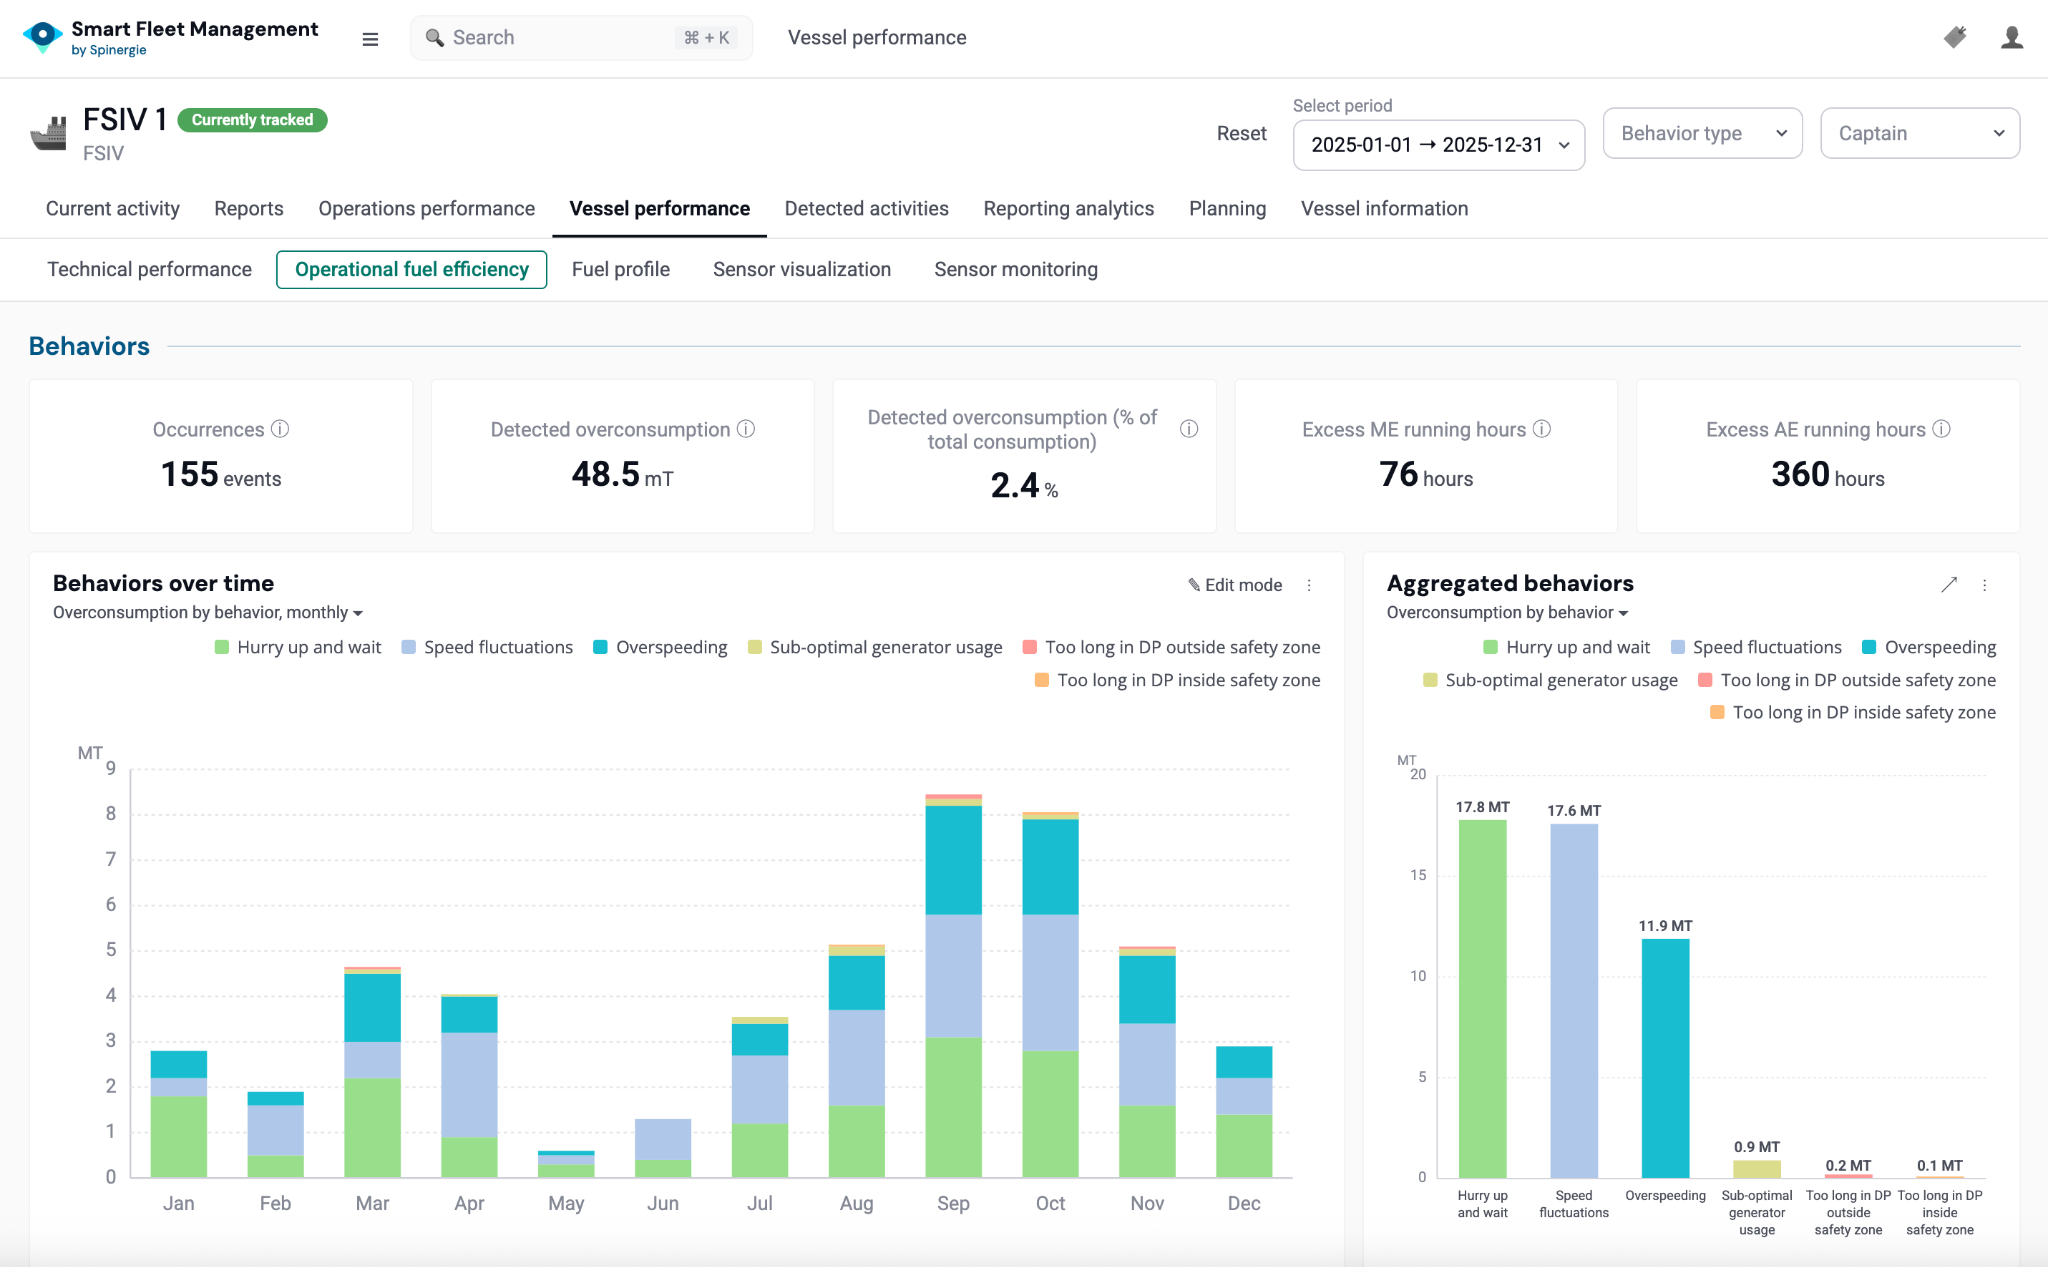Open the hamburger navigation menu
Screen dimensions: 2048x1267
[x=370, y=39]
